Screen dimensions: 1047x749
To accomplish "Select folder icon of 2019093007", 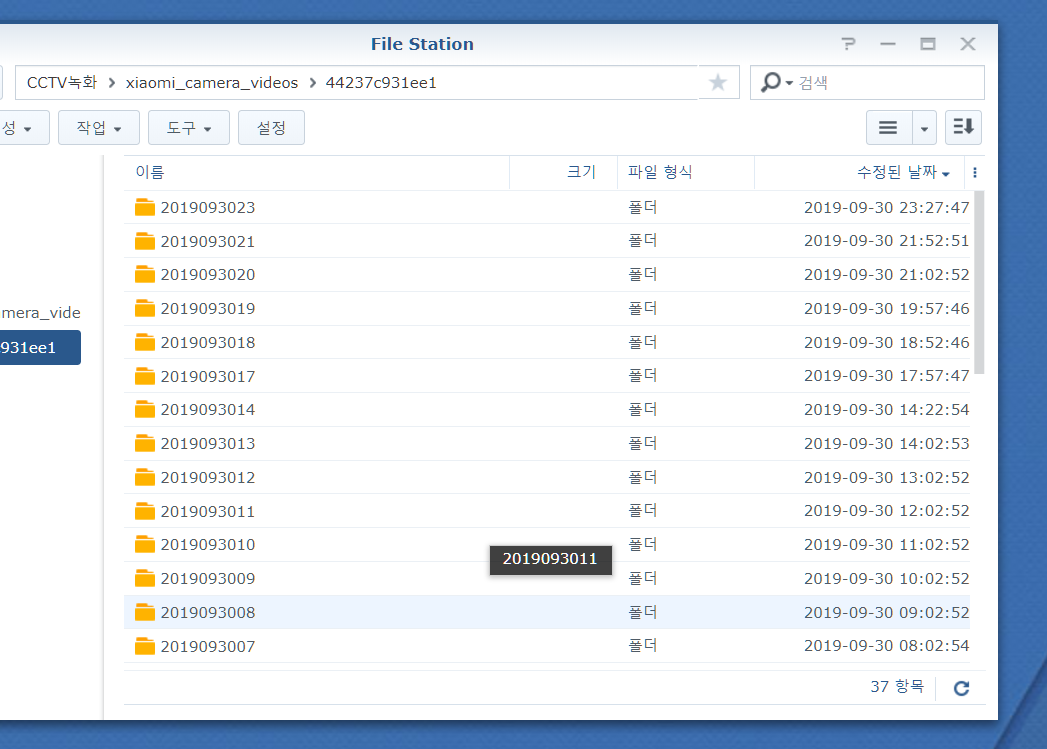I will pos(144,646).
